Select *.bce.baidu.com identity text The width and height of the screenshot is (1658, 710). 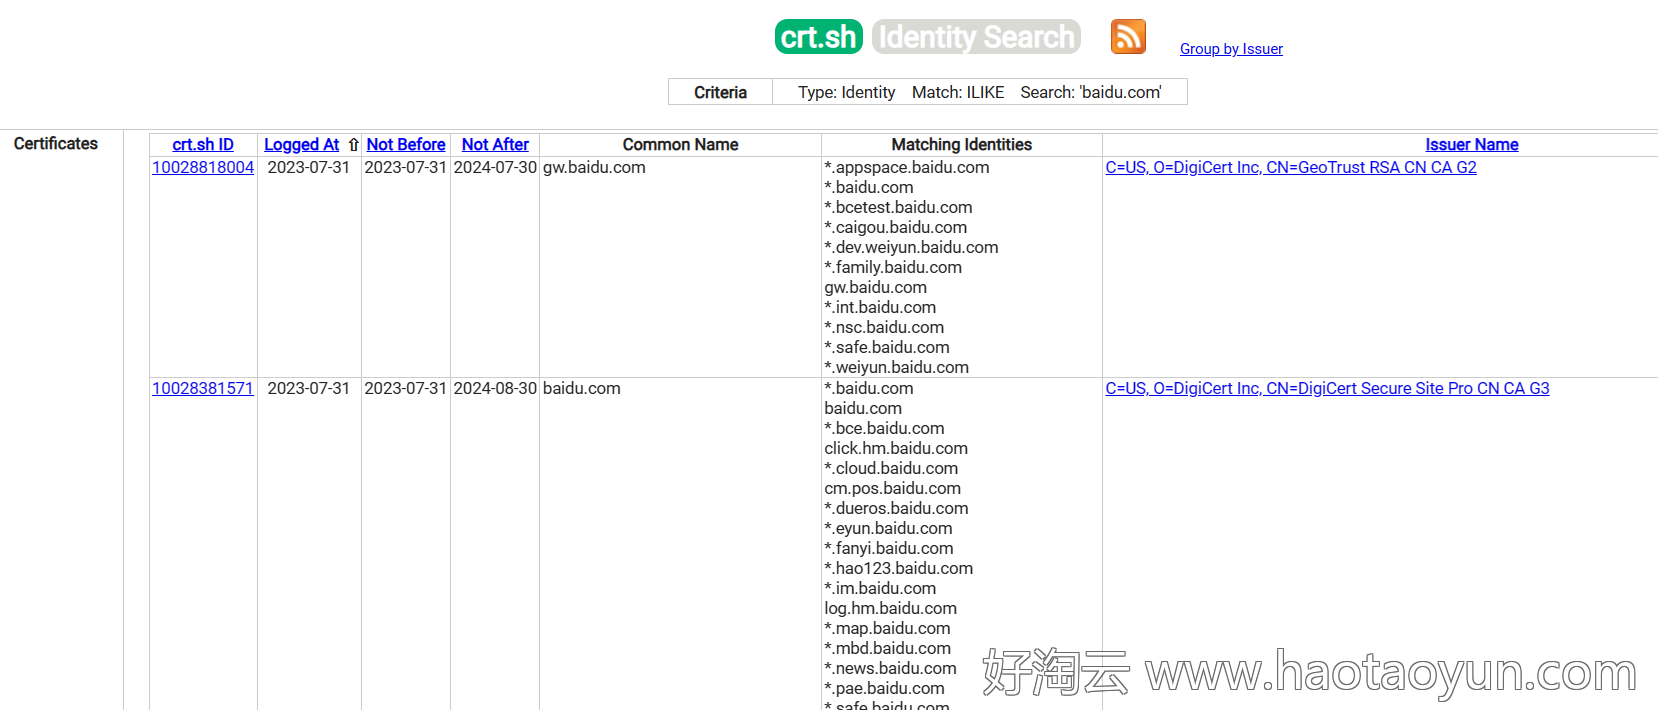[884, 428]
